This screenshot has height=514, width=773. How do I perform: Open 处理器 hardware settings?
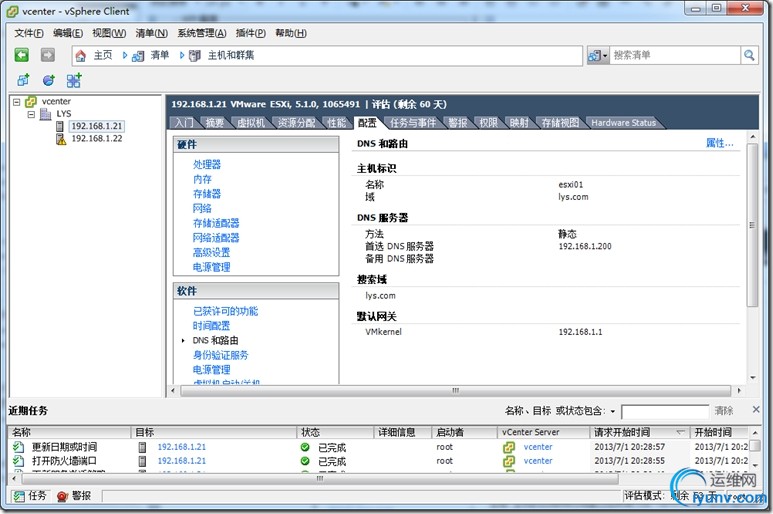pos(207,165)
